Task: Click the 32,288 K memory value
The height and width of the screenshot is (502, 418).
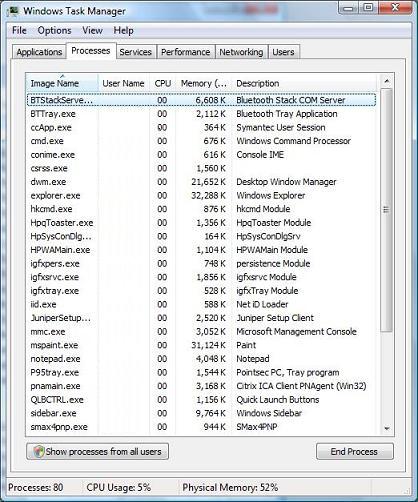Action: (209, 195)
